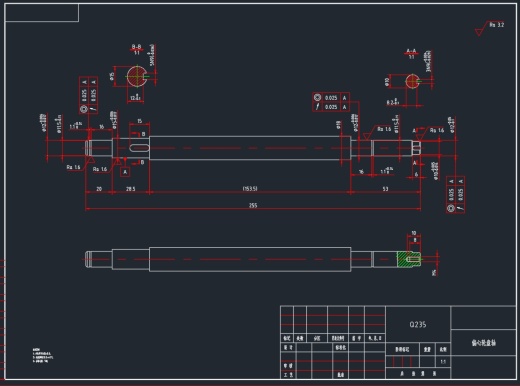Pick the keyway slot on the upper shaft view
520x386 pixels.
click(x=139, y=148)
